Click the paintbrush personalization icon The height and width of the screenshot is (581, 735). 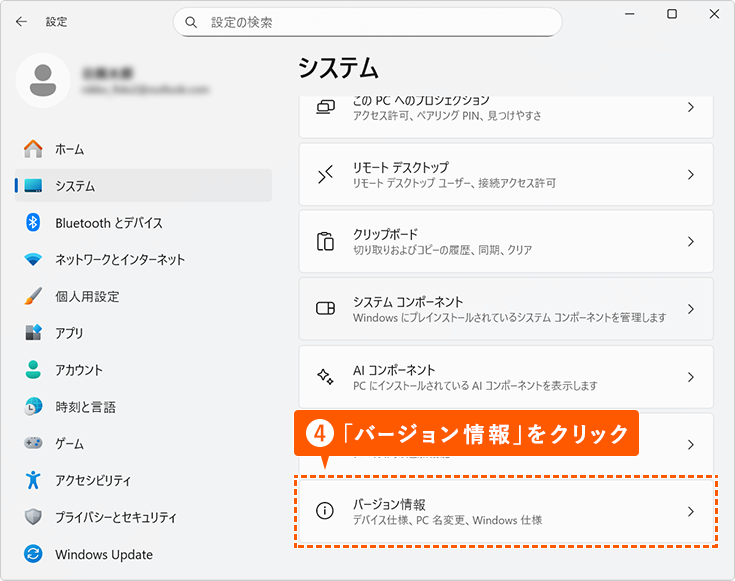pos(34,297)
